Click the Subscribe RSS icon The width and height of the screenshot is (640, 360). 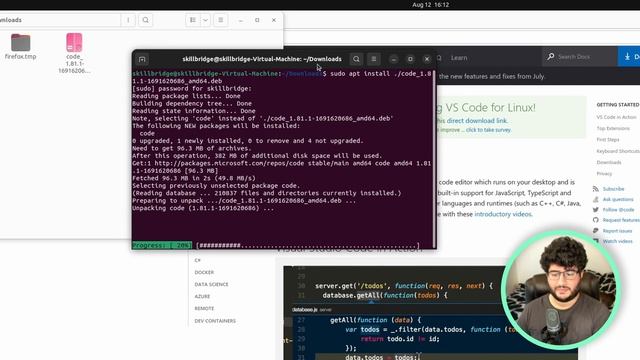click(596, 189)
